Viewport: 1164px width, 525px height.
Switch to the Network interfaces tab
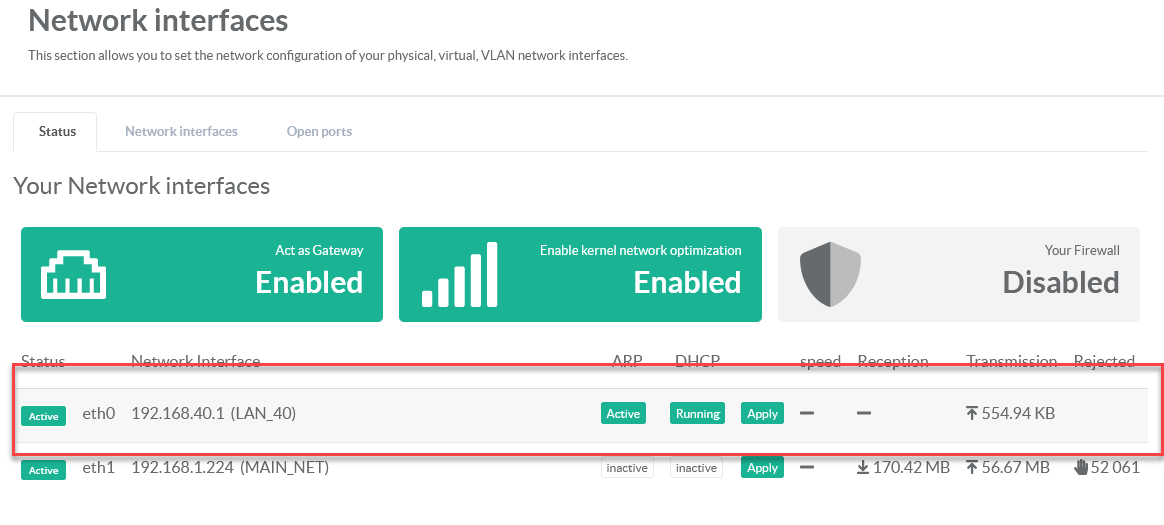coord(181,131)
